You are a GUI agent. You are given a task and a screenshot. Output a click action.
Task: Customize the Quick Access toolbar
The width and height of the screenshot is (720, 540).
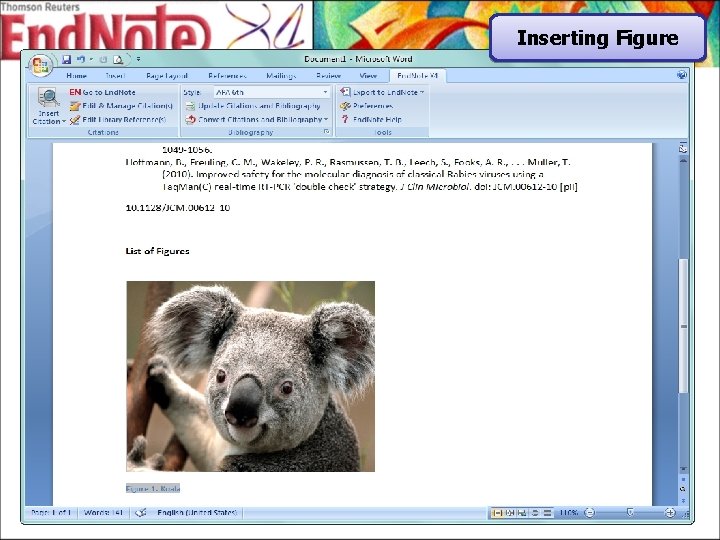point(138,59)
